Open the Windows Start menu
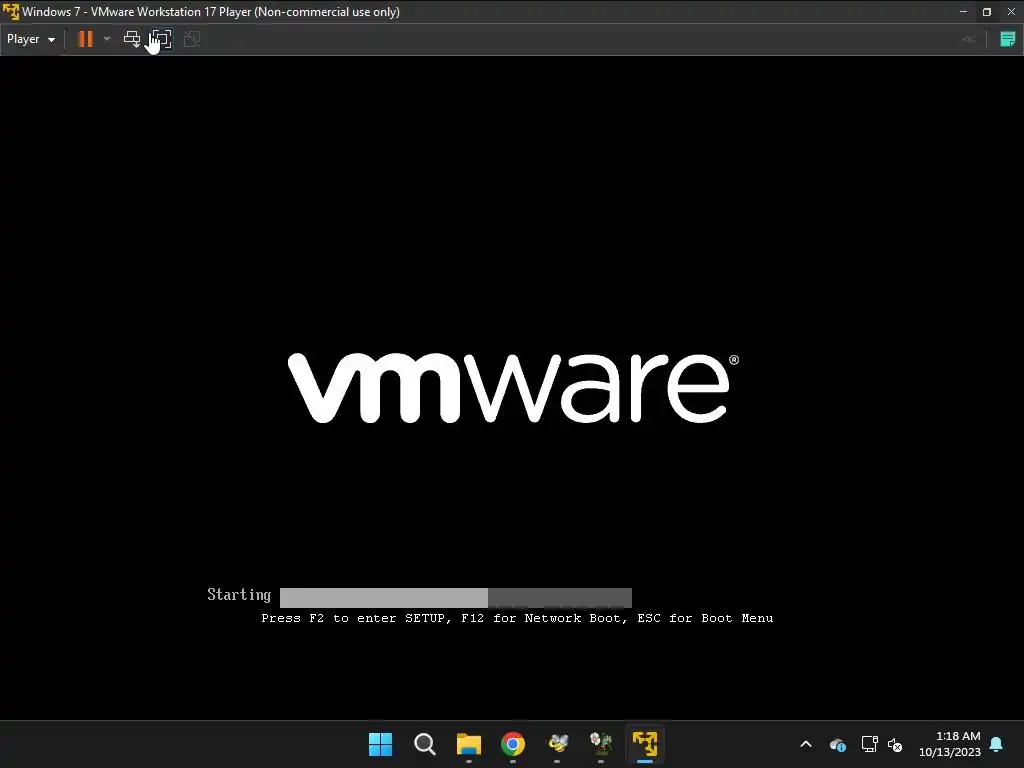Screen dimensions: 1024x768 click(380, 744)
